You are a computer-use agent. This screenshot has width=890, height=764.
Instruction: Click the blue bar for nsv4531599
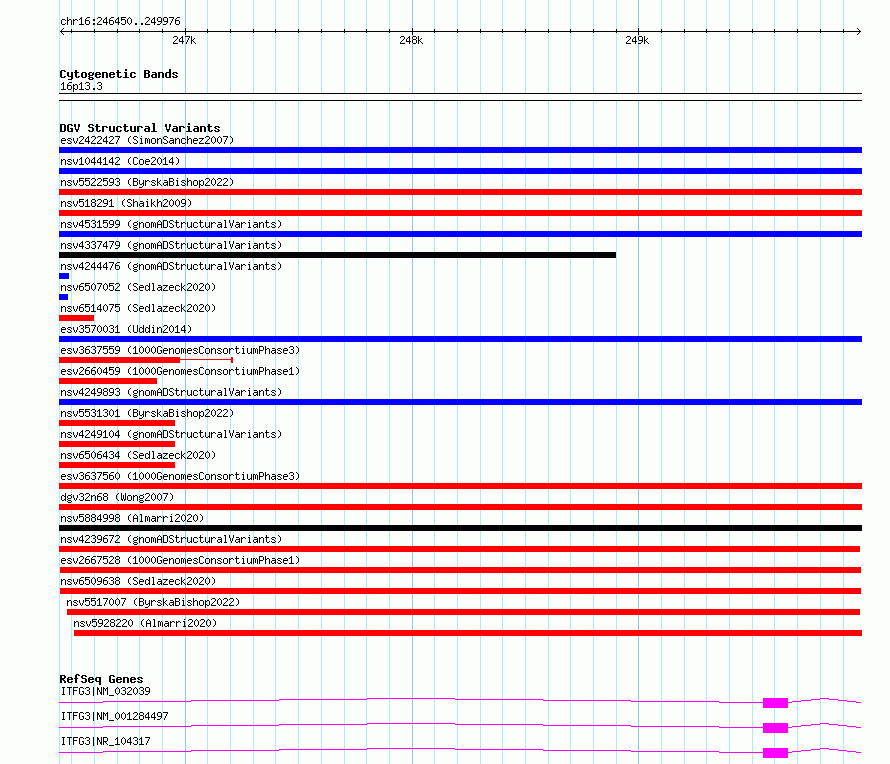tap(460, 234)
